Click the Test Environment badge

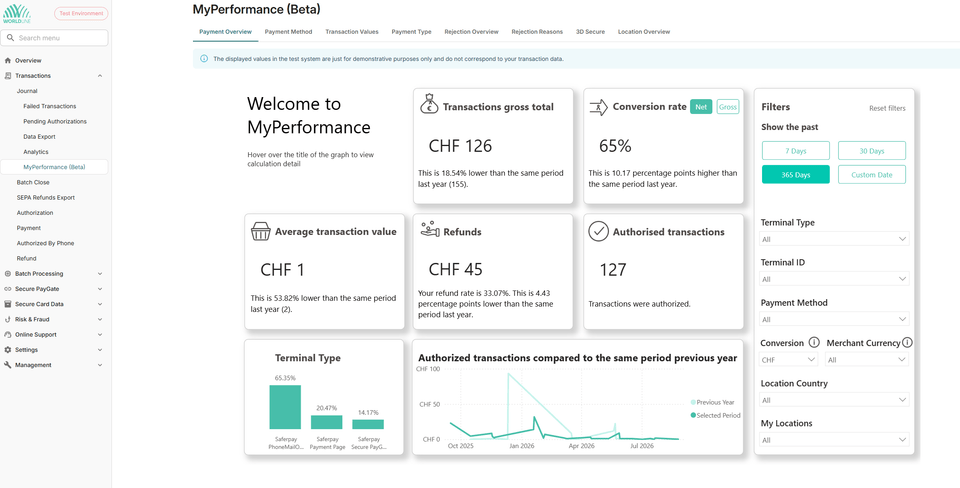81,13
